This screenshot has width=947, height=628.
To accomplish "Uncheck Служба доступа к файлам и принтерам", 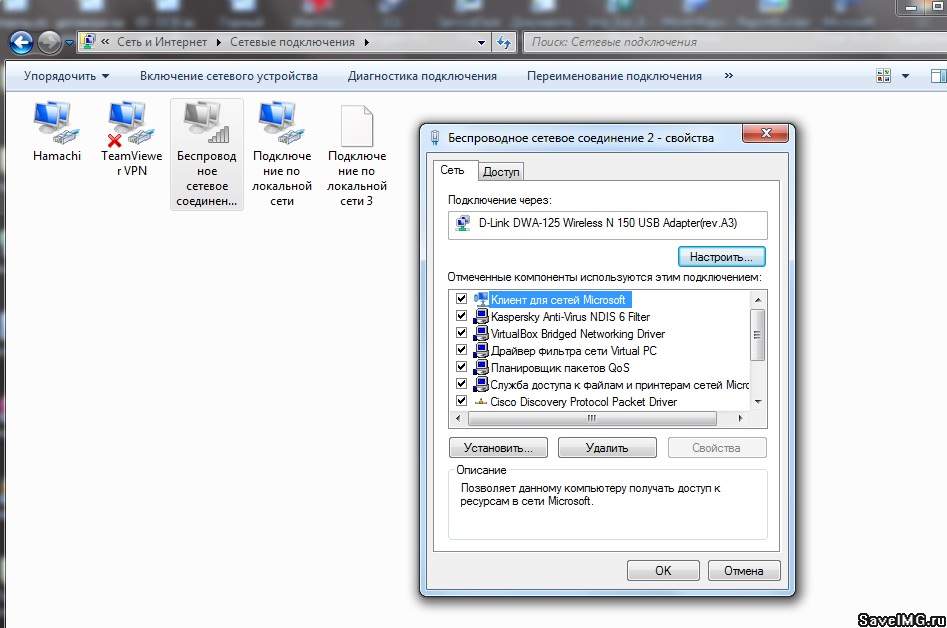I will 461,383.
